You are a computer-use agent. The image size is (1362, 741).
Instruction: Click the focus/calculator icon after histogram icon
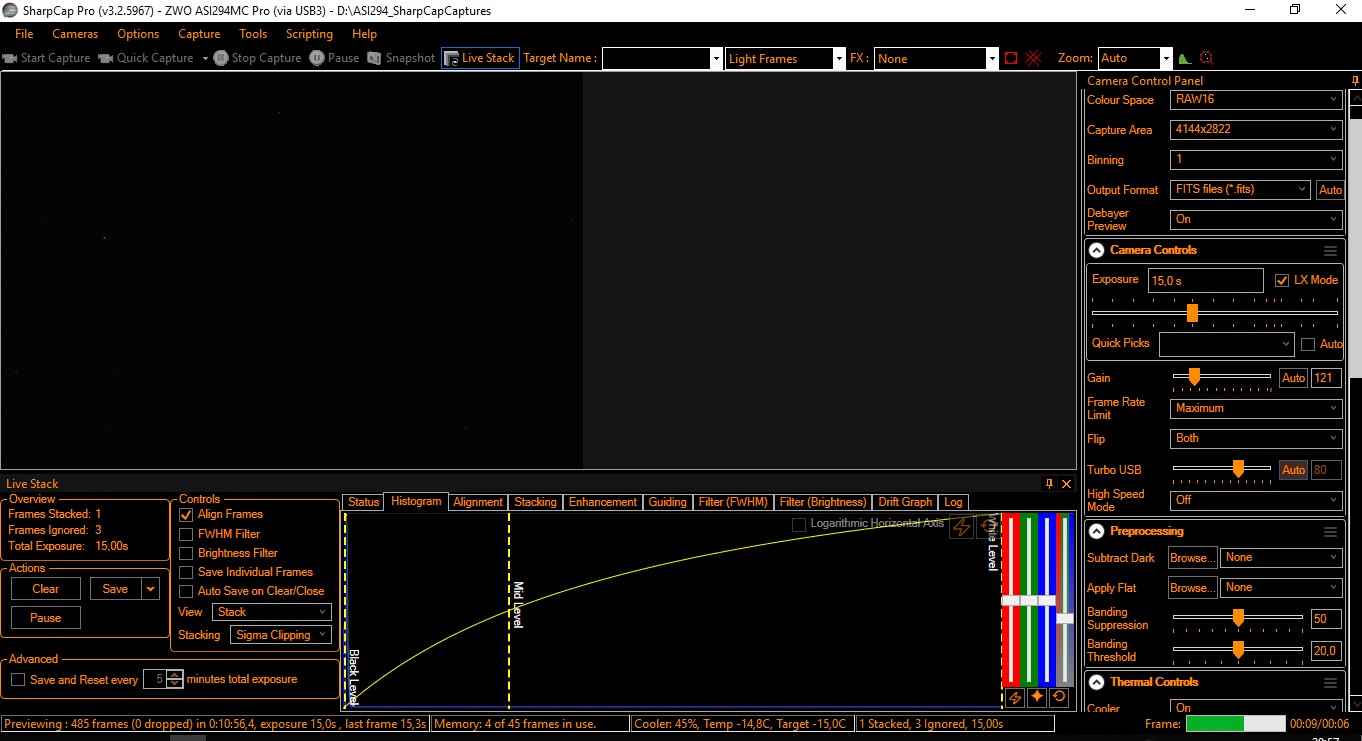coord(1206,58)
